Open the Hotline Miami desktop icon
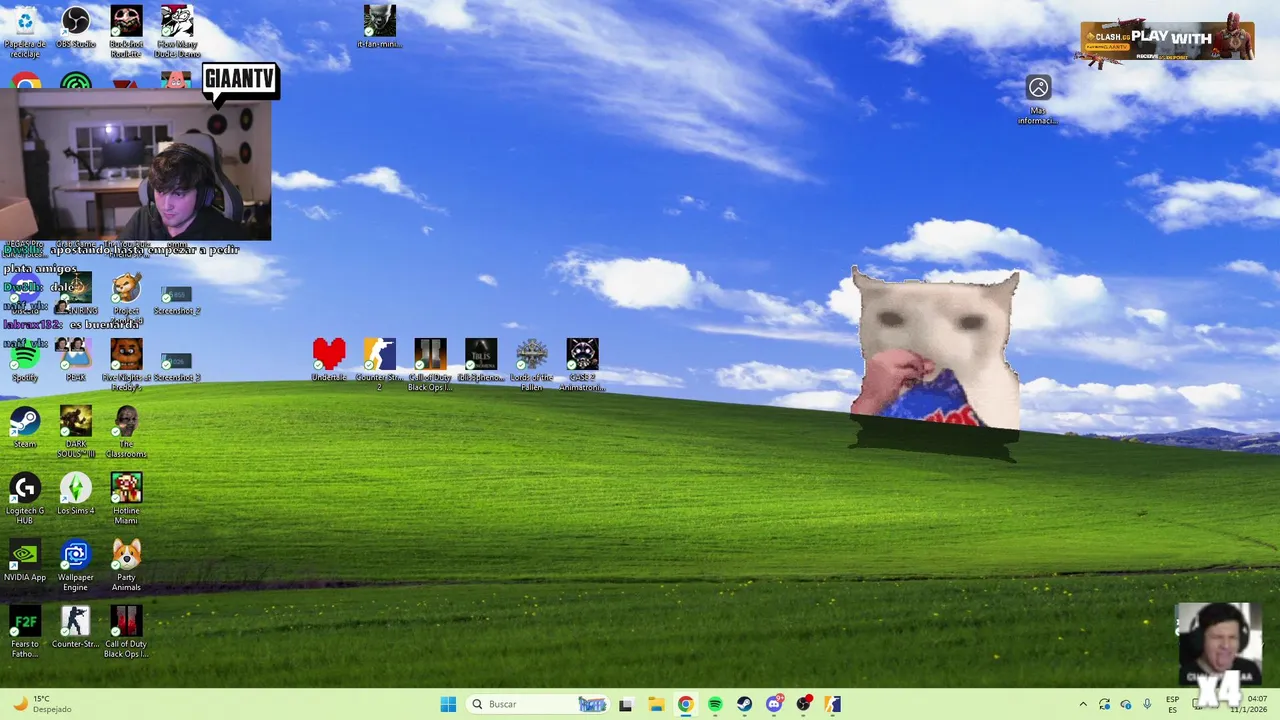 pos(126,498)
